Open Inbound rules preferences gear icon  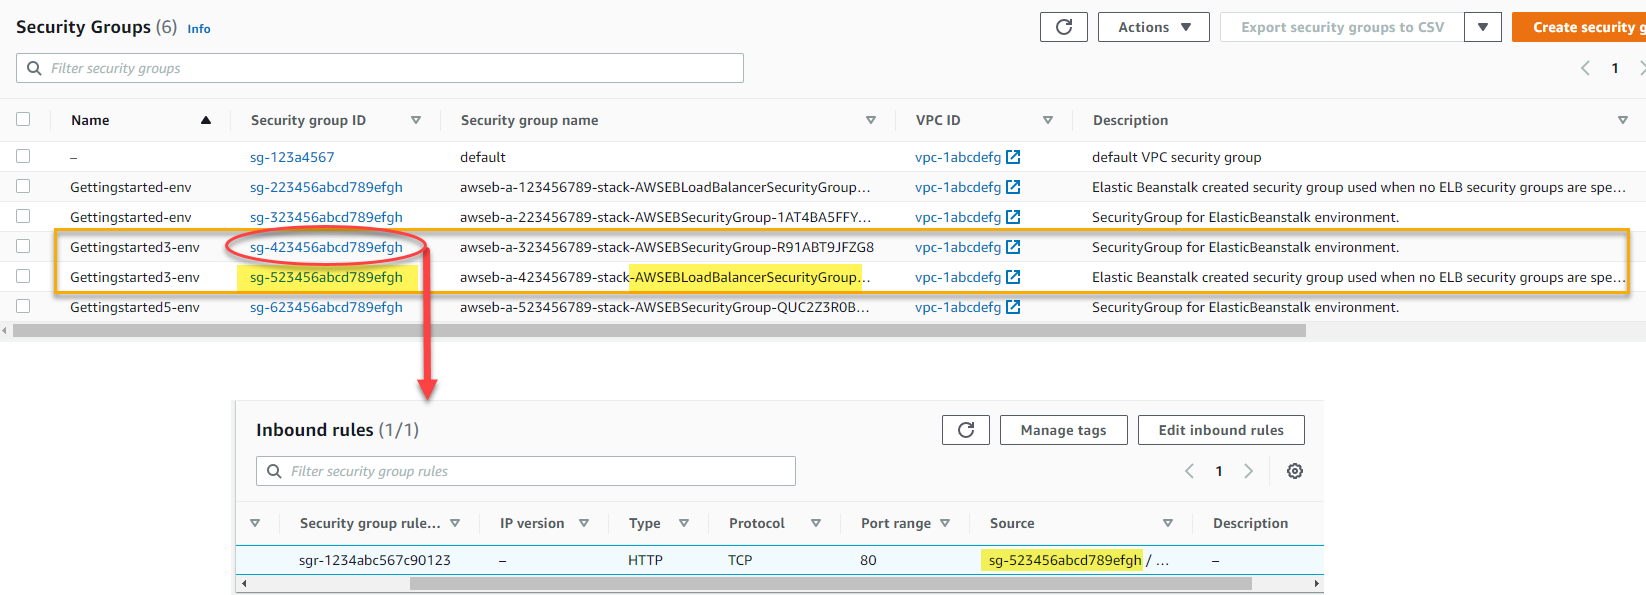click(x=1294, y=471)
